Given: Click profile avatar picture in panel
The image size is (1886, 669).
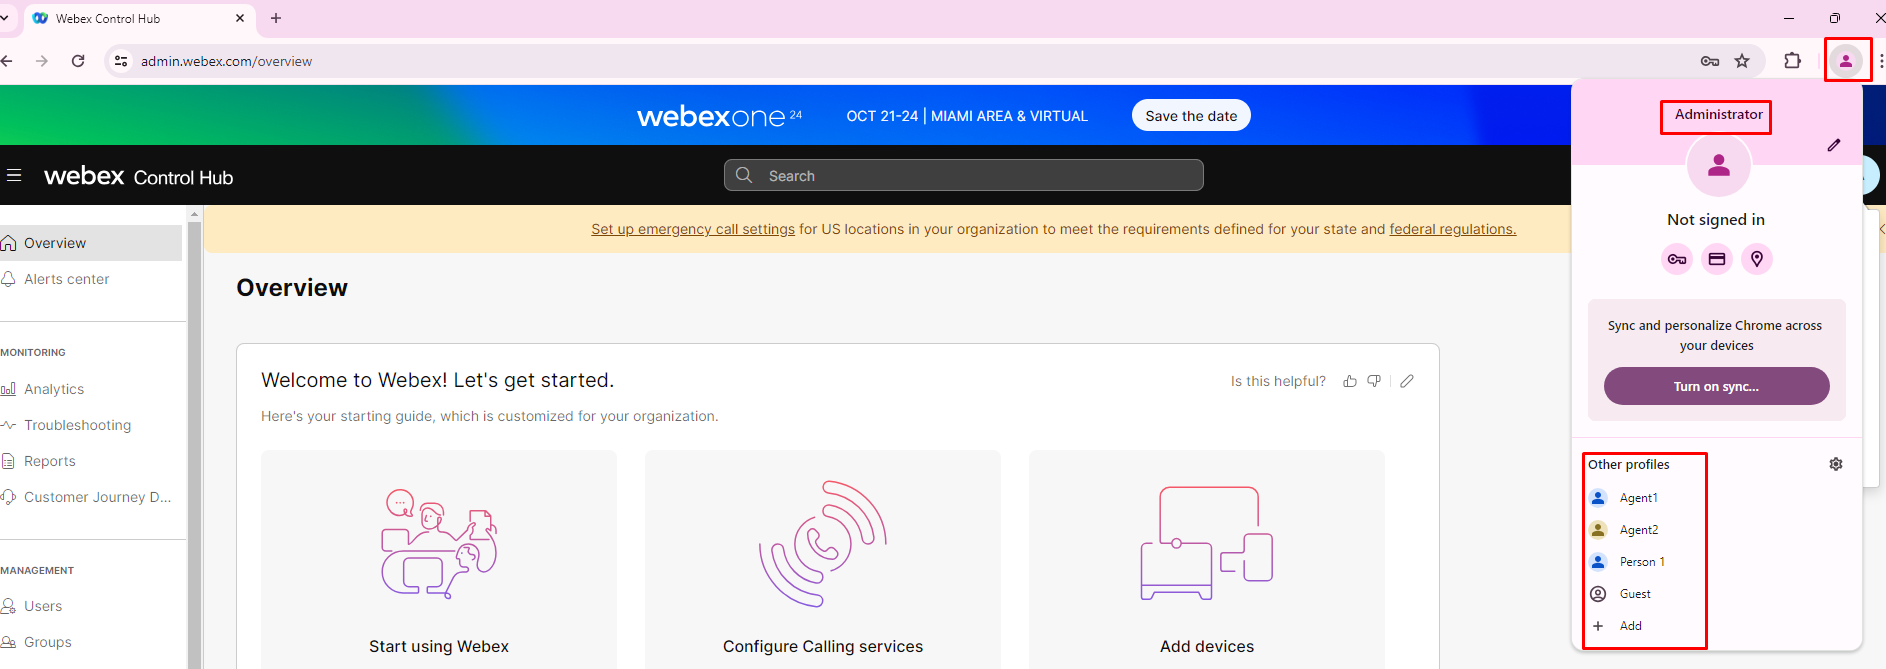Looking at the screenshot, I should click(1718, 165).
